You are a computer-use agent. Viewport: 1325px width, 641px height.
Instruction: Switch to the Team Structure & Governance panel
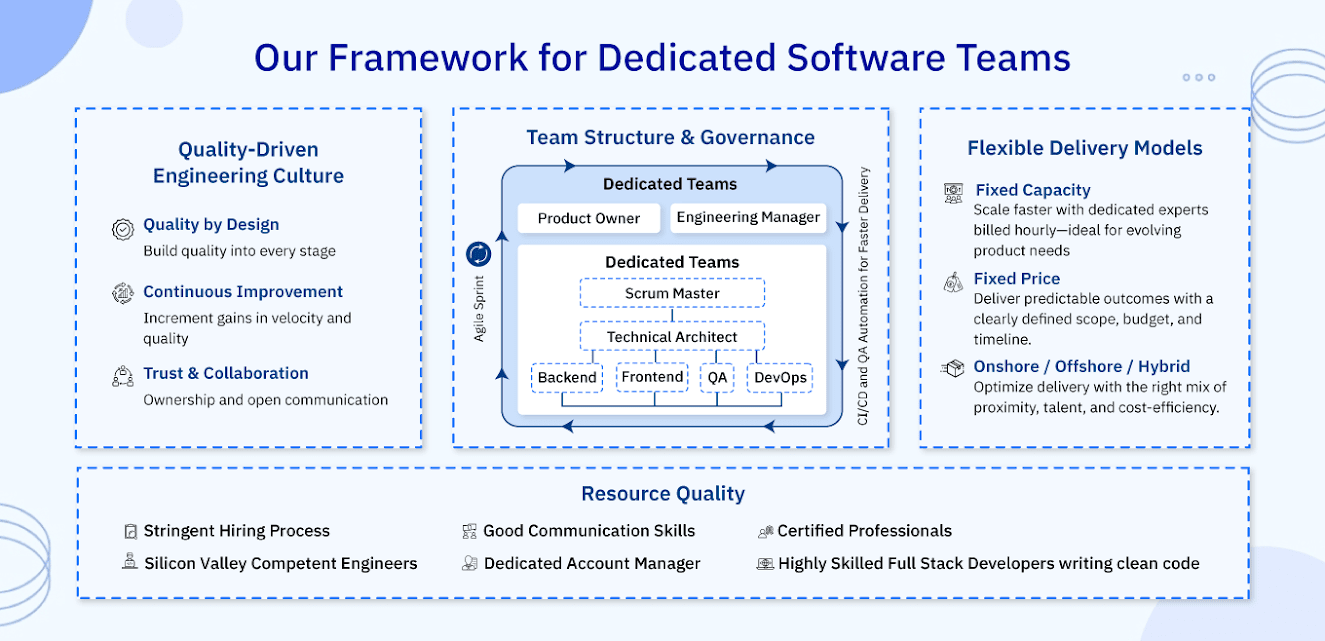coord(670,137)
